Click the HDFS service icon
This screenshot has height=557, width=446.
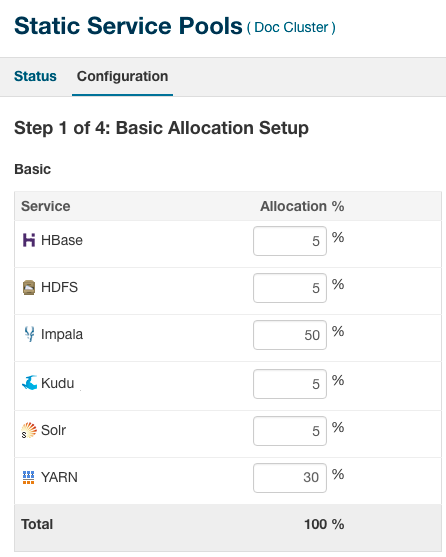[29, 287]
